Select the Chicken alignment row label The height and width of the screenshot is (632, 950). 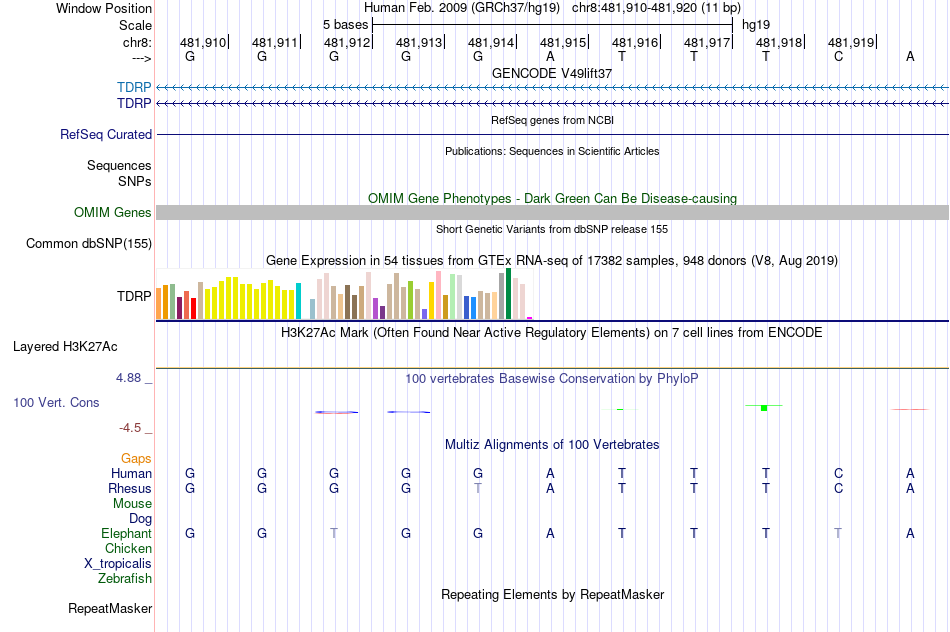[x=128, y=548]
